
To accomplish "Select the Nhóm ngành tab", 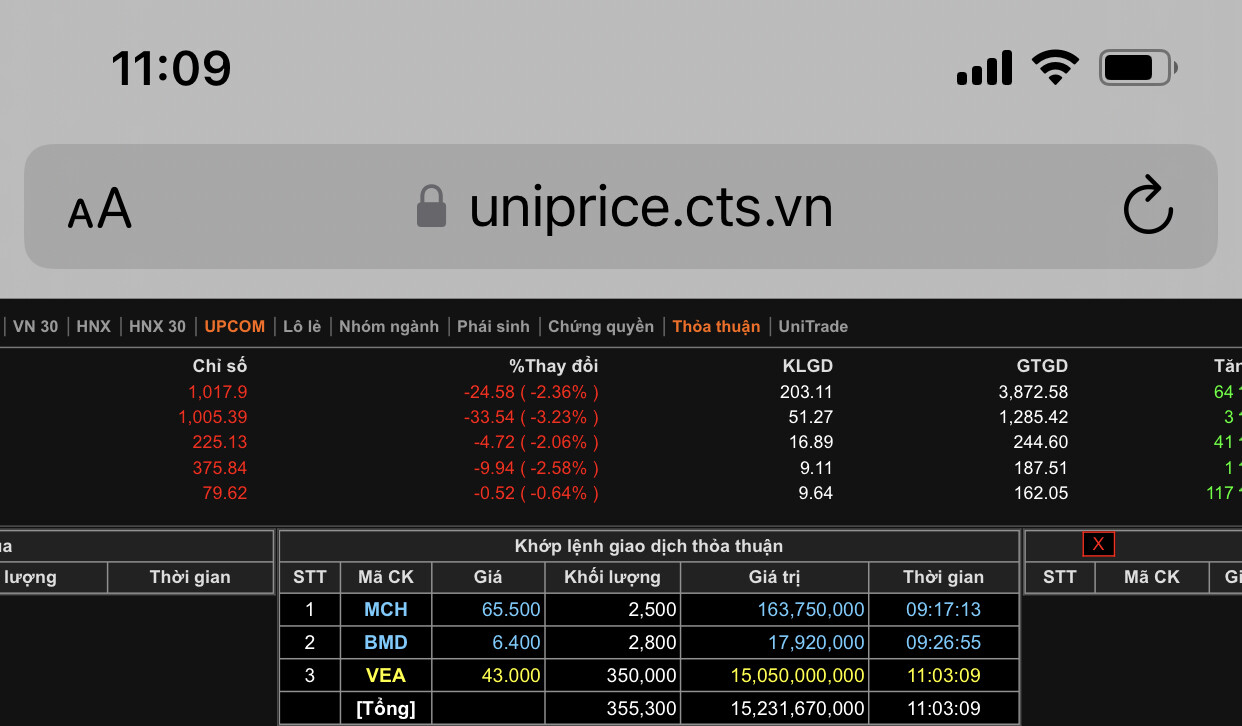I will (389, 326).
